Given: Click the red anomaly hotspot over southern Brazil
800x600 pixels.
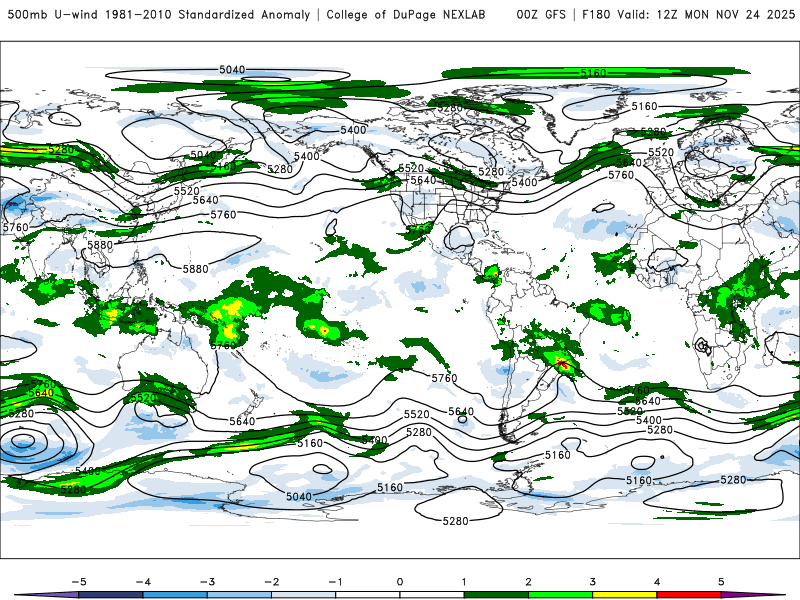Looking at the screenshot, I should [562, 364].
